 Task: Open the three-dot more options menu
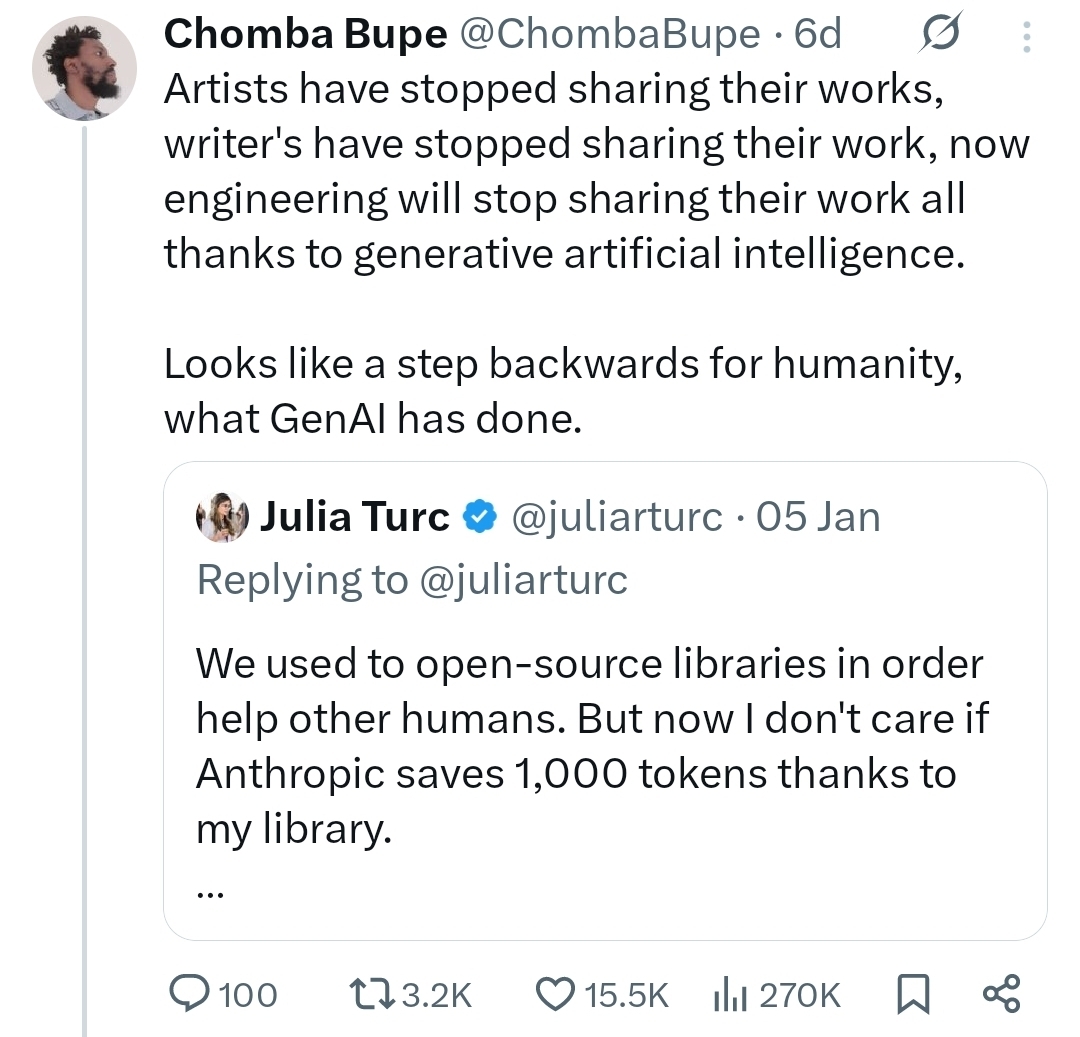click(1025, 37)
